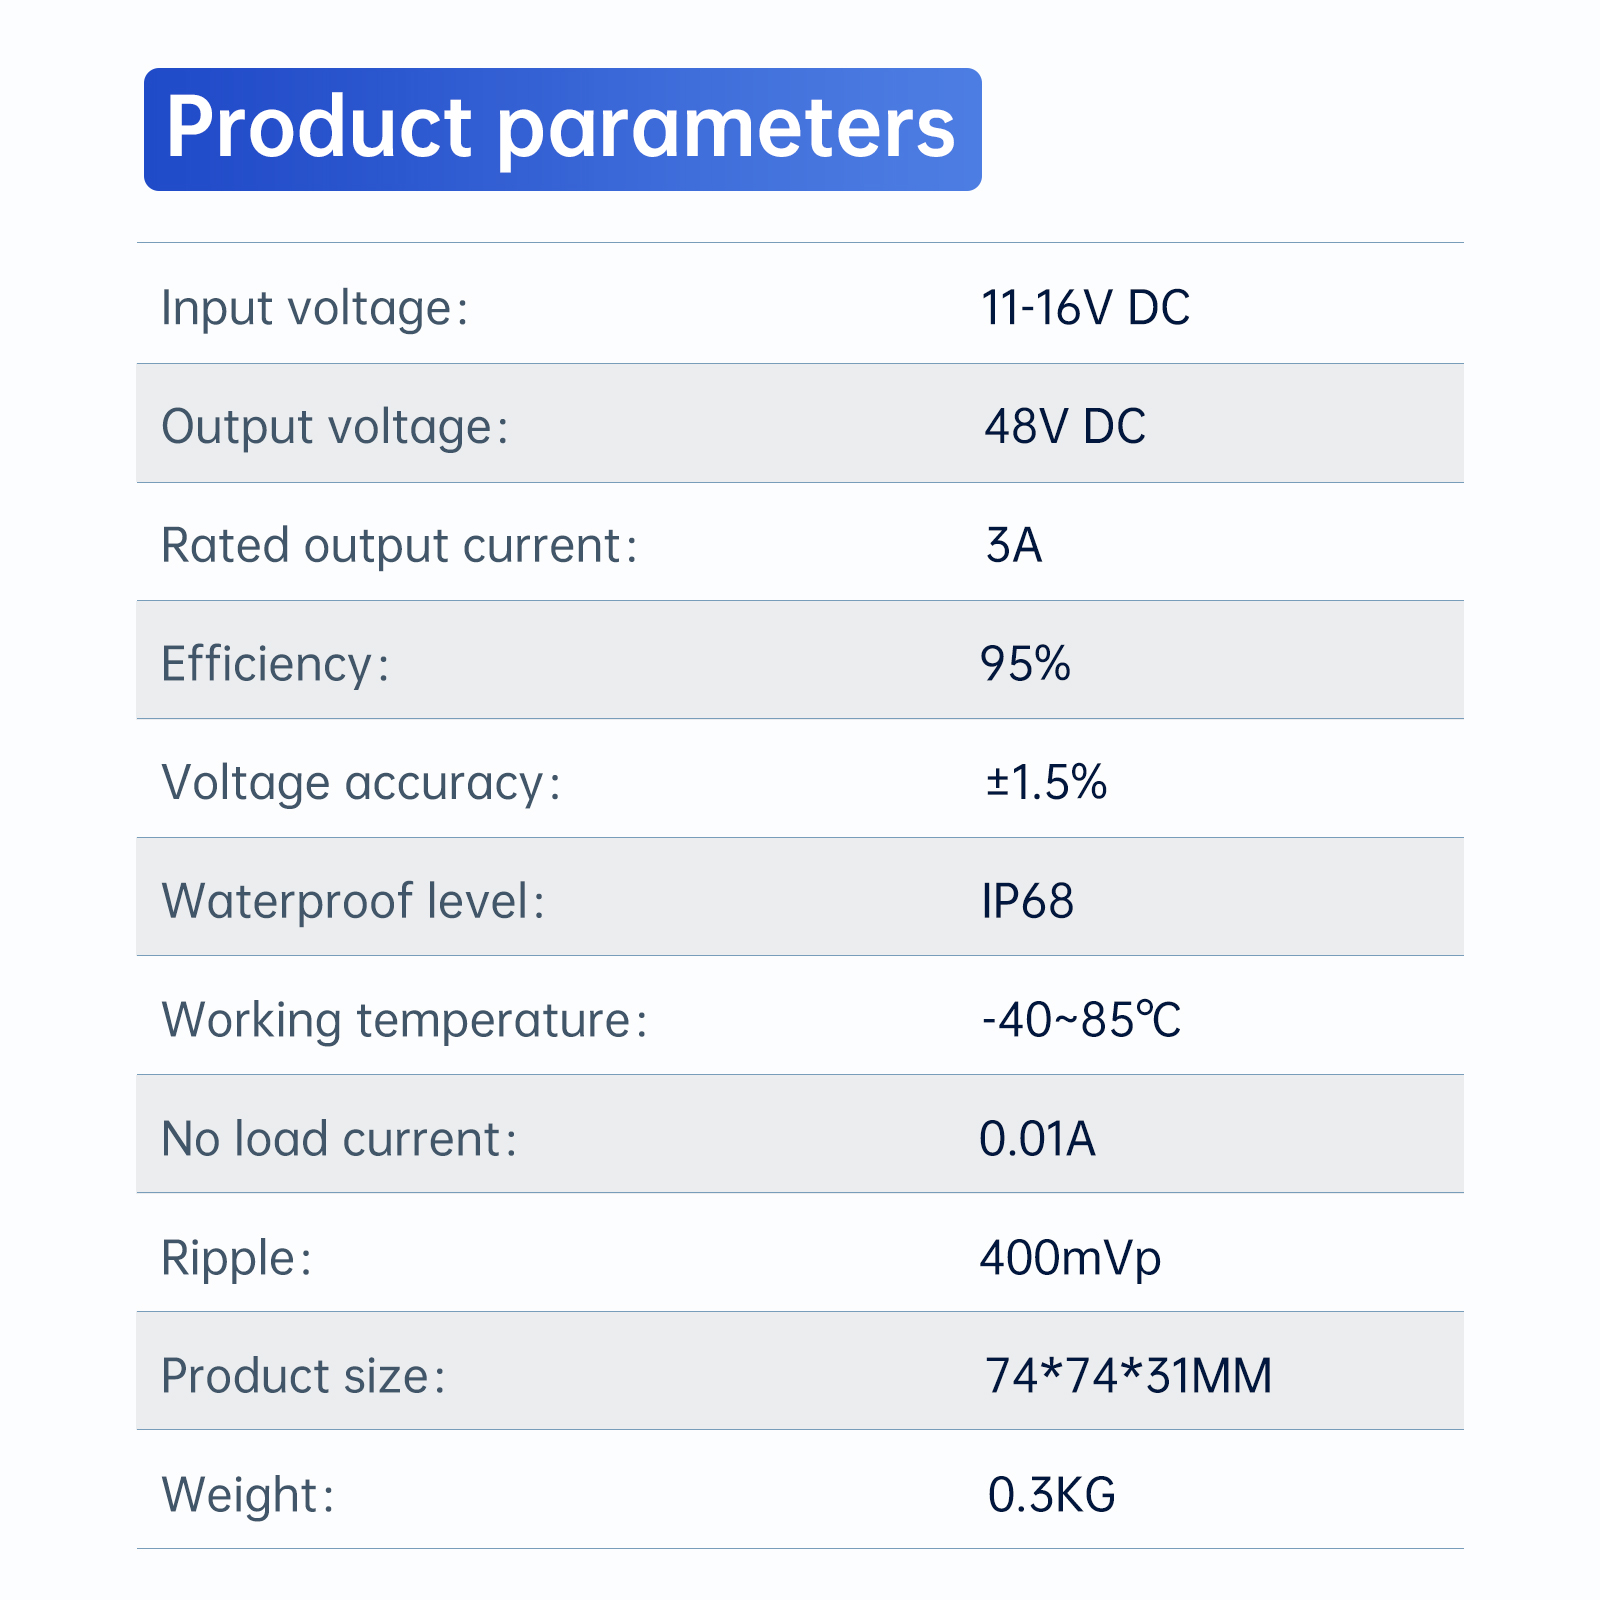Click the 400mVp ripple value
The image size is (1600, 1600).
[1070, 1258]
